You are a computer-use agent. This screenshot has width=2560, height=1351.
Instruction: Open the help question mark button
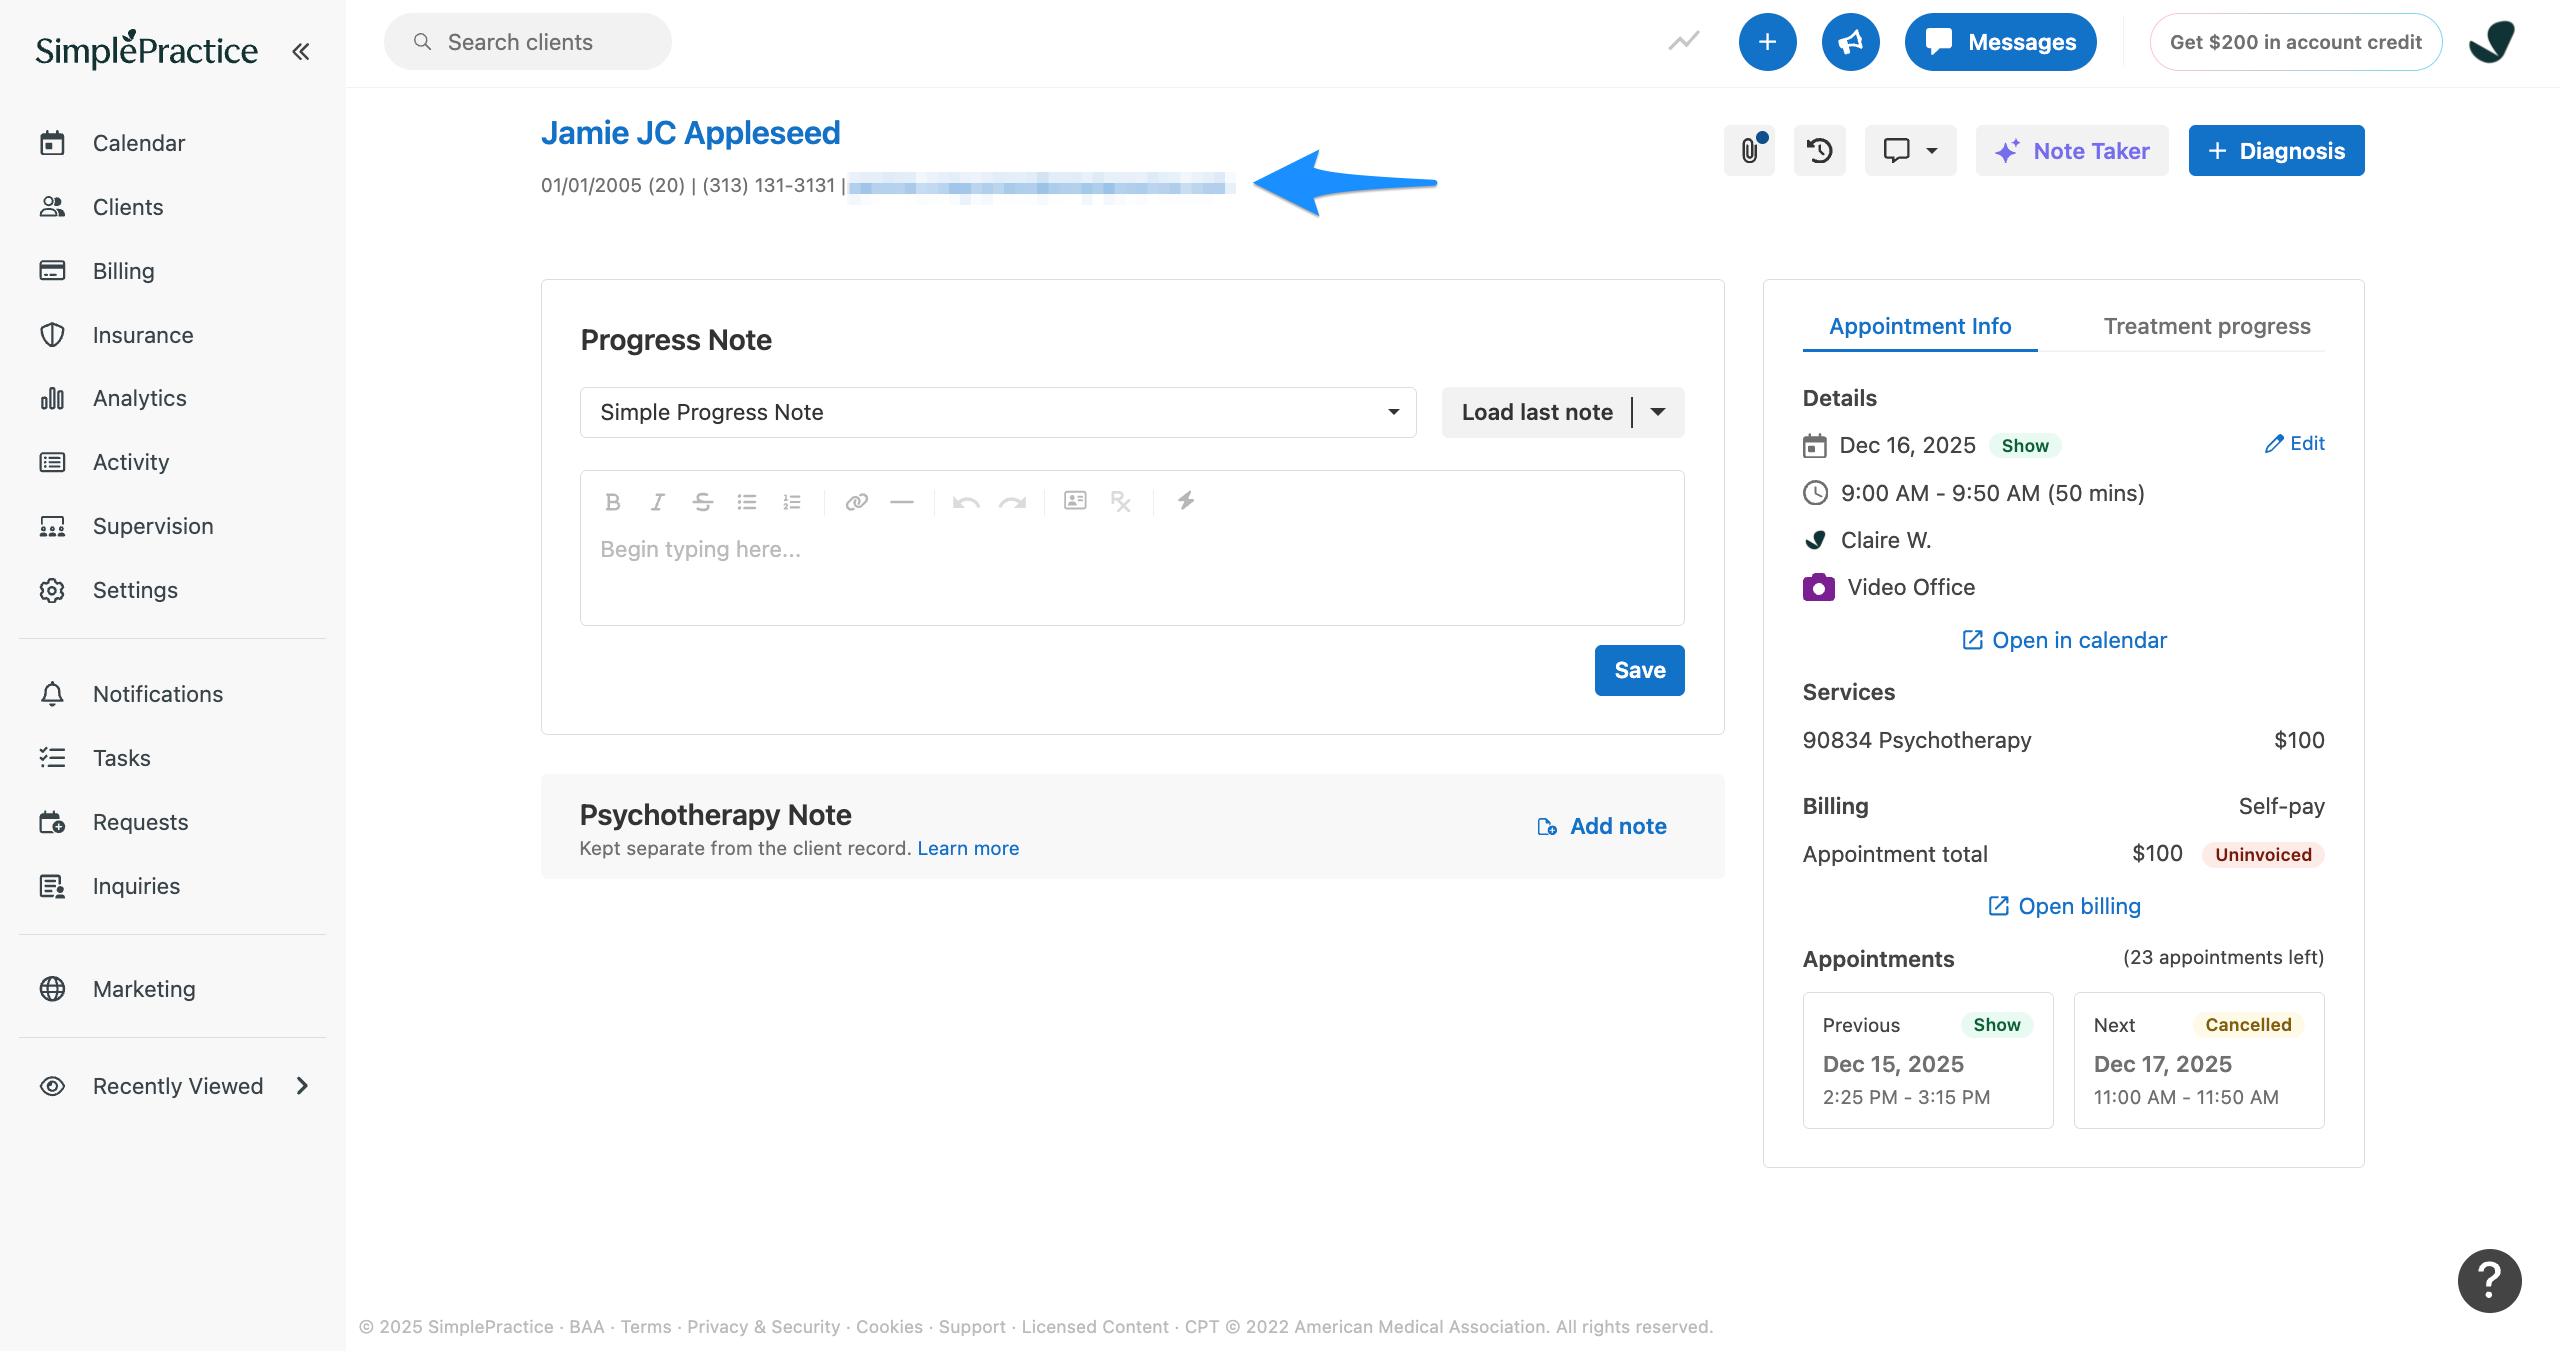(2489, 1281)
